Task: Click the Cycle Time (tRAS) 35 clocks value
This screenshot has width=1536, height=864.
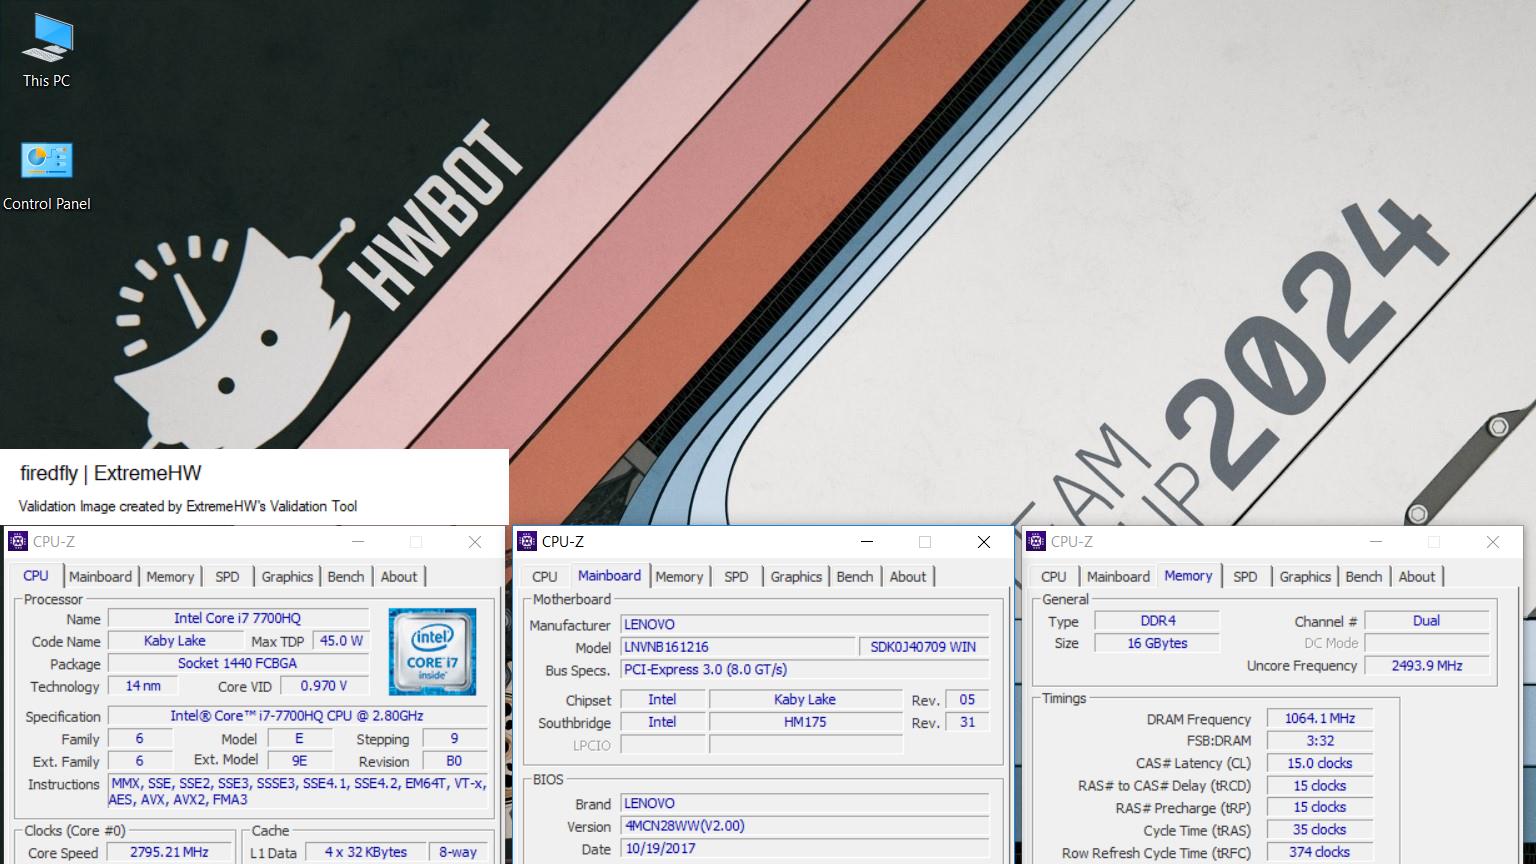Action: click(x=1320, y=830)
